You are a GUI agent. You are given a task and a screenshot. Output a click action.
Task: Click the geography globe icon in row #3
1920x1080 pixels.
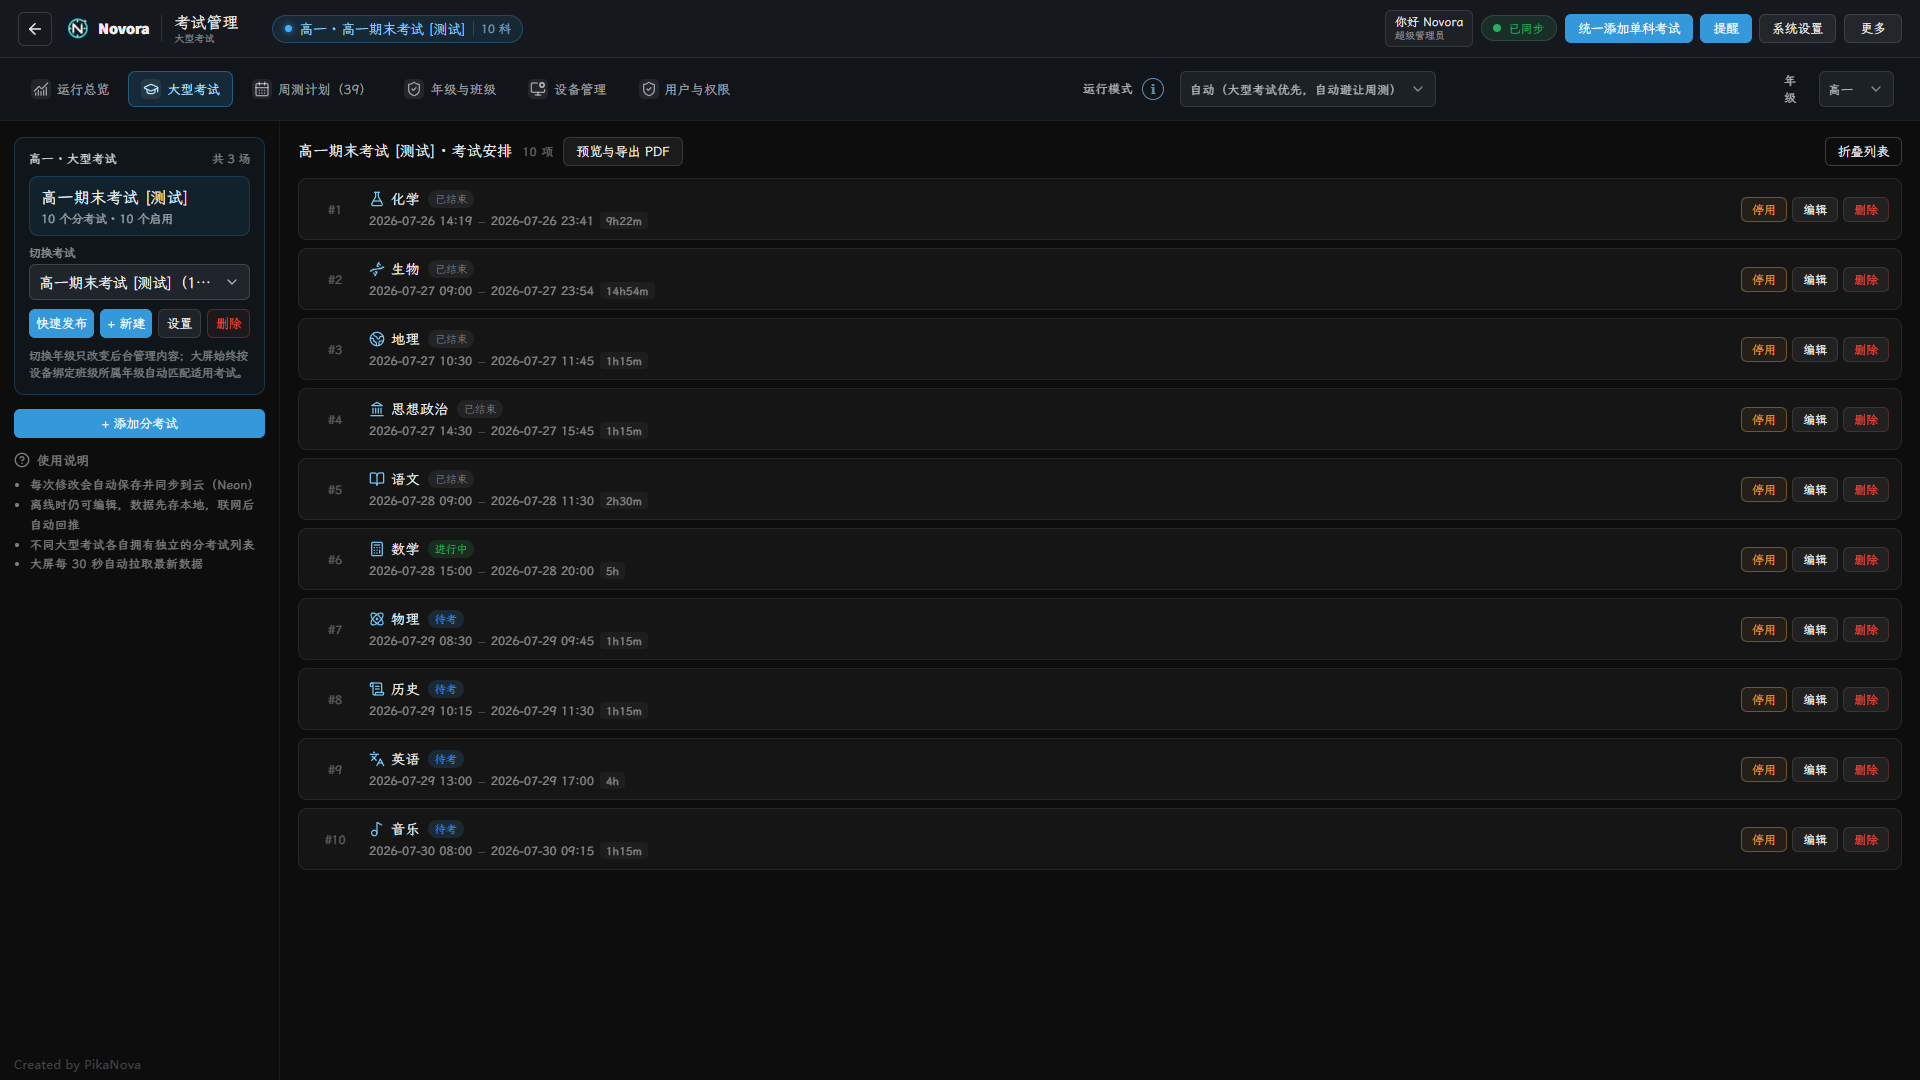pos(377,339)
